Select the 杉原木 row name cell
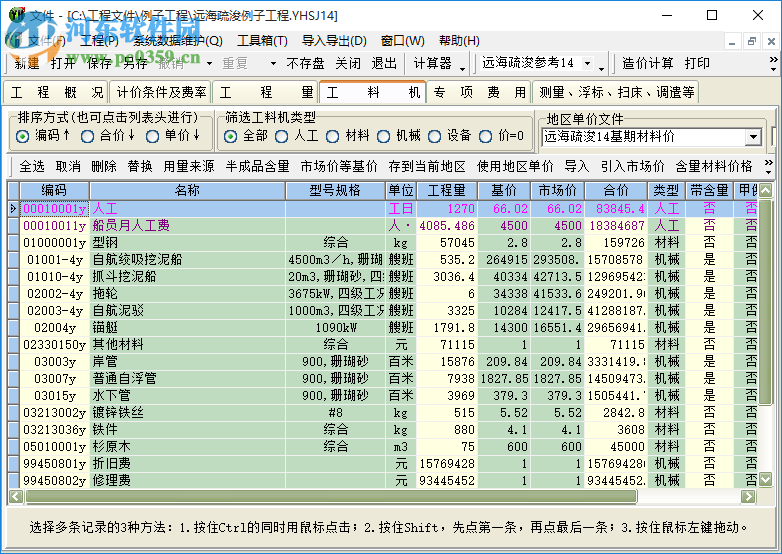 click(188, 446)
